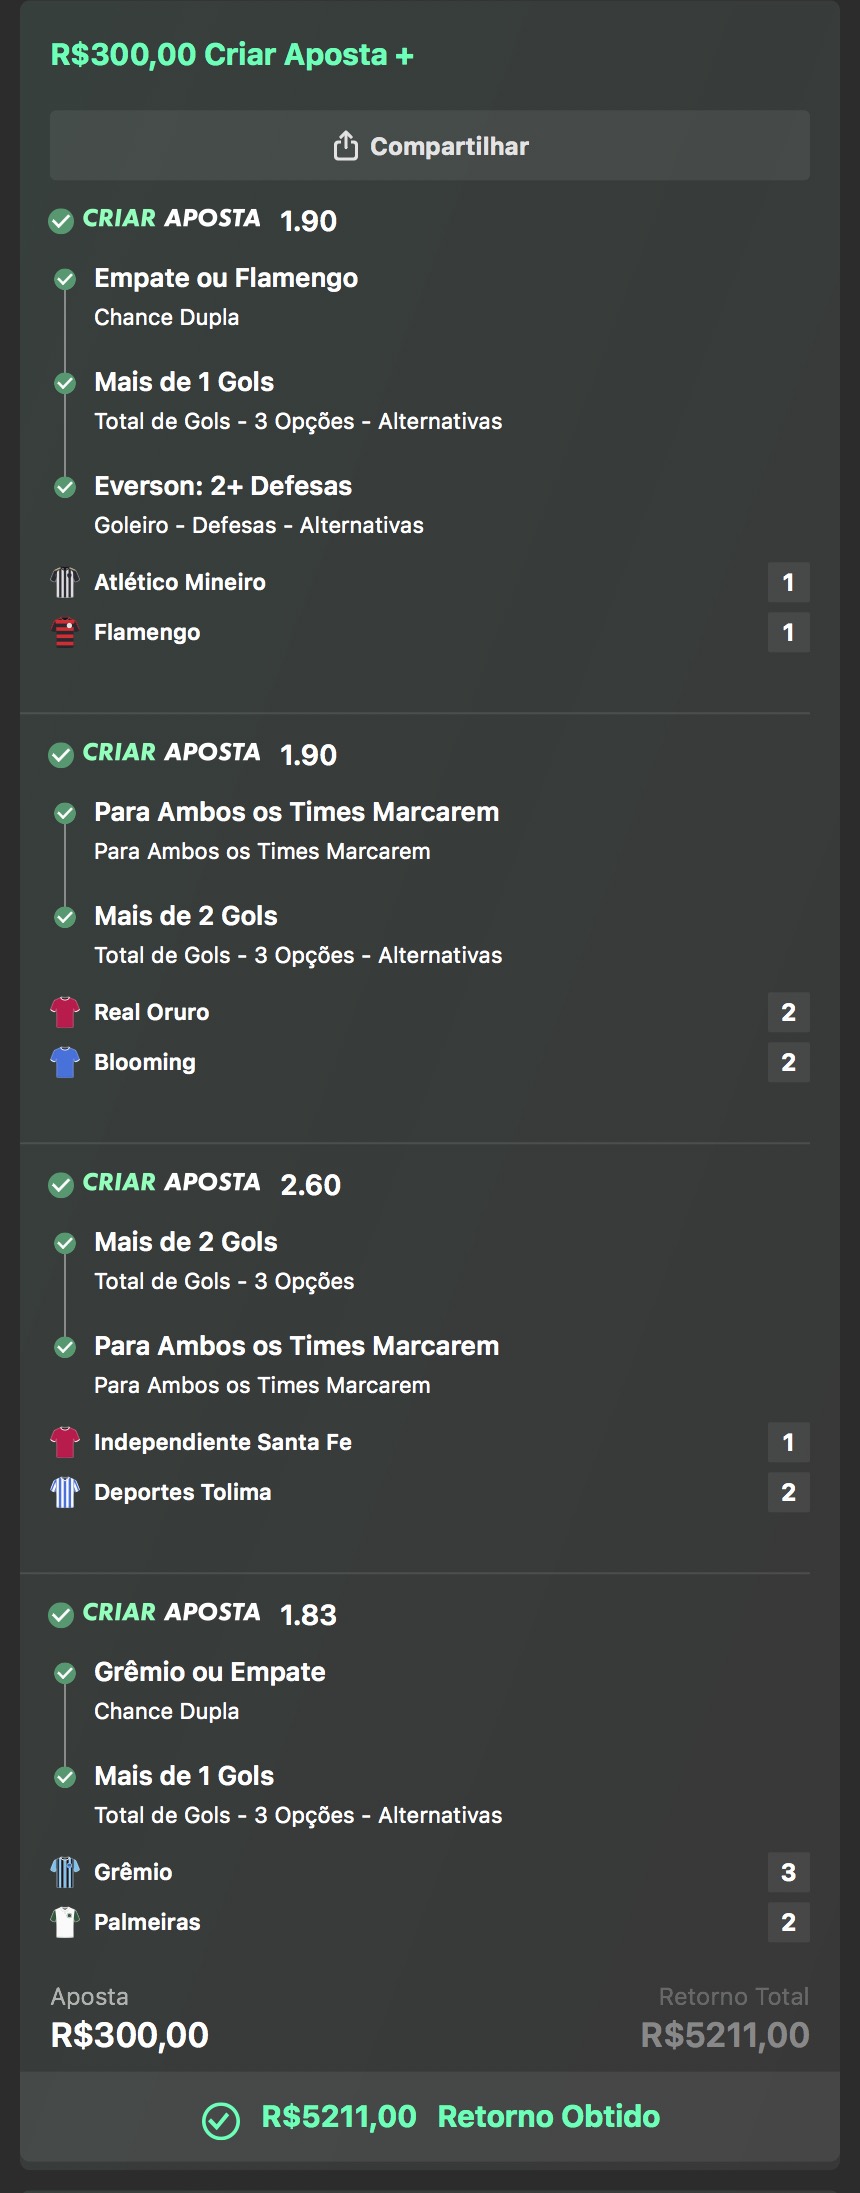860x2193 pixels.
Task: Click the Independiente Santa Fe shirt icon
Action: (65, 1442)
